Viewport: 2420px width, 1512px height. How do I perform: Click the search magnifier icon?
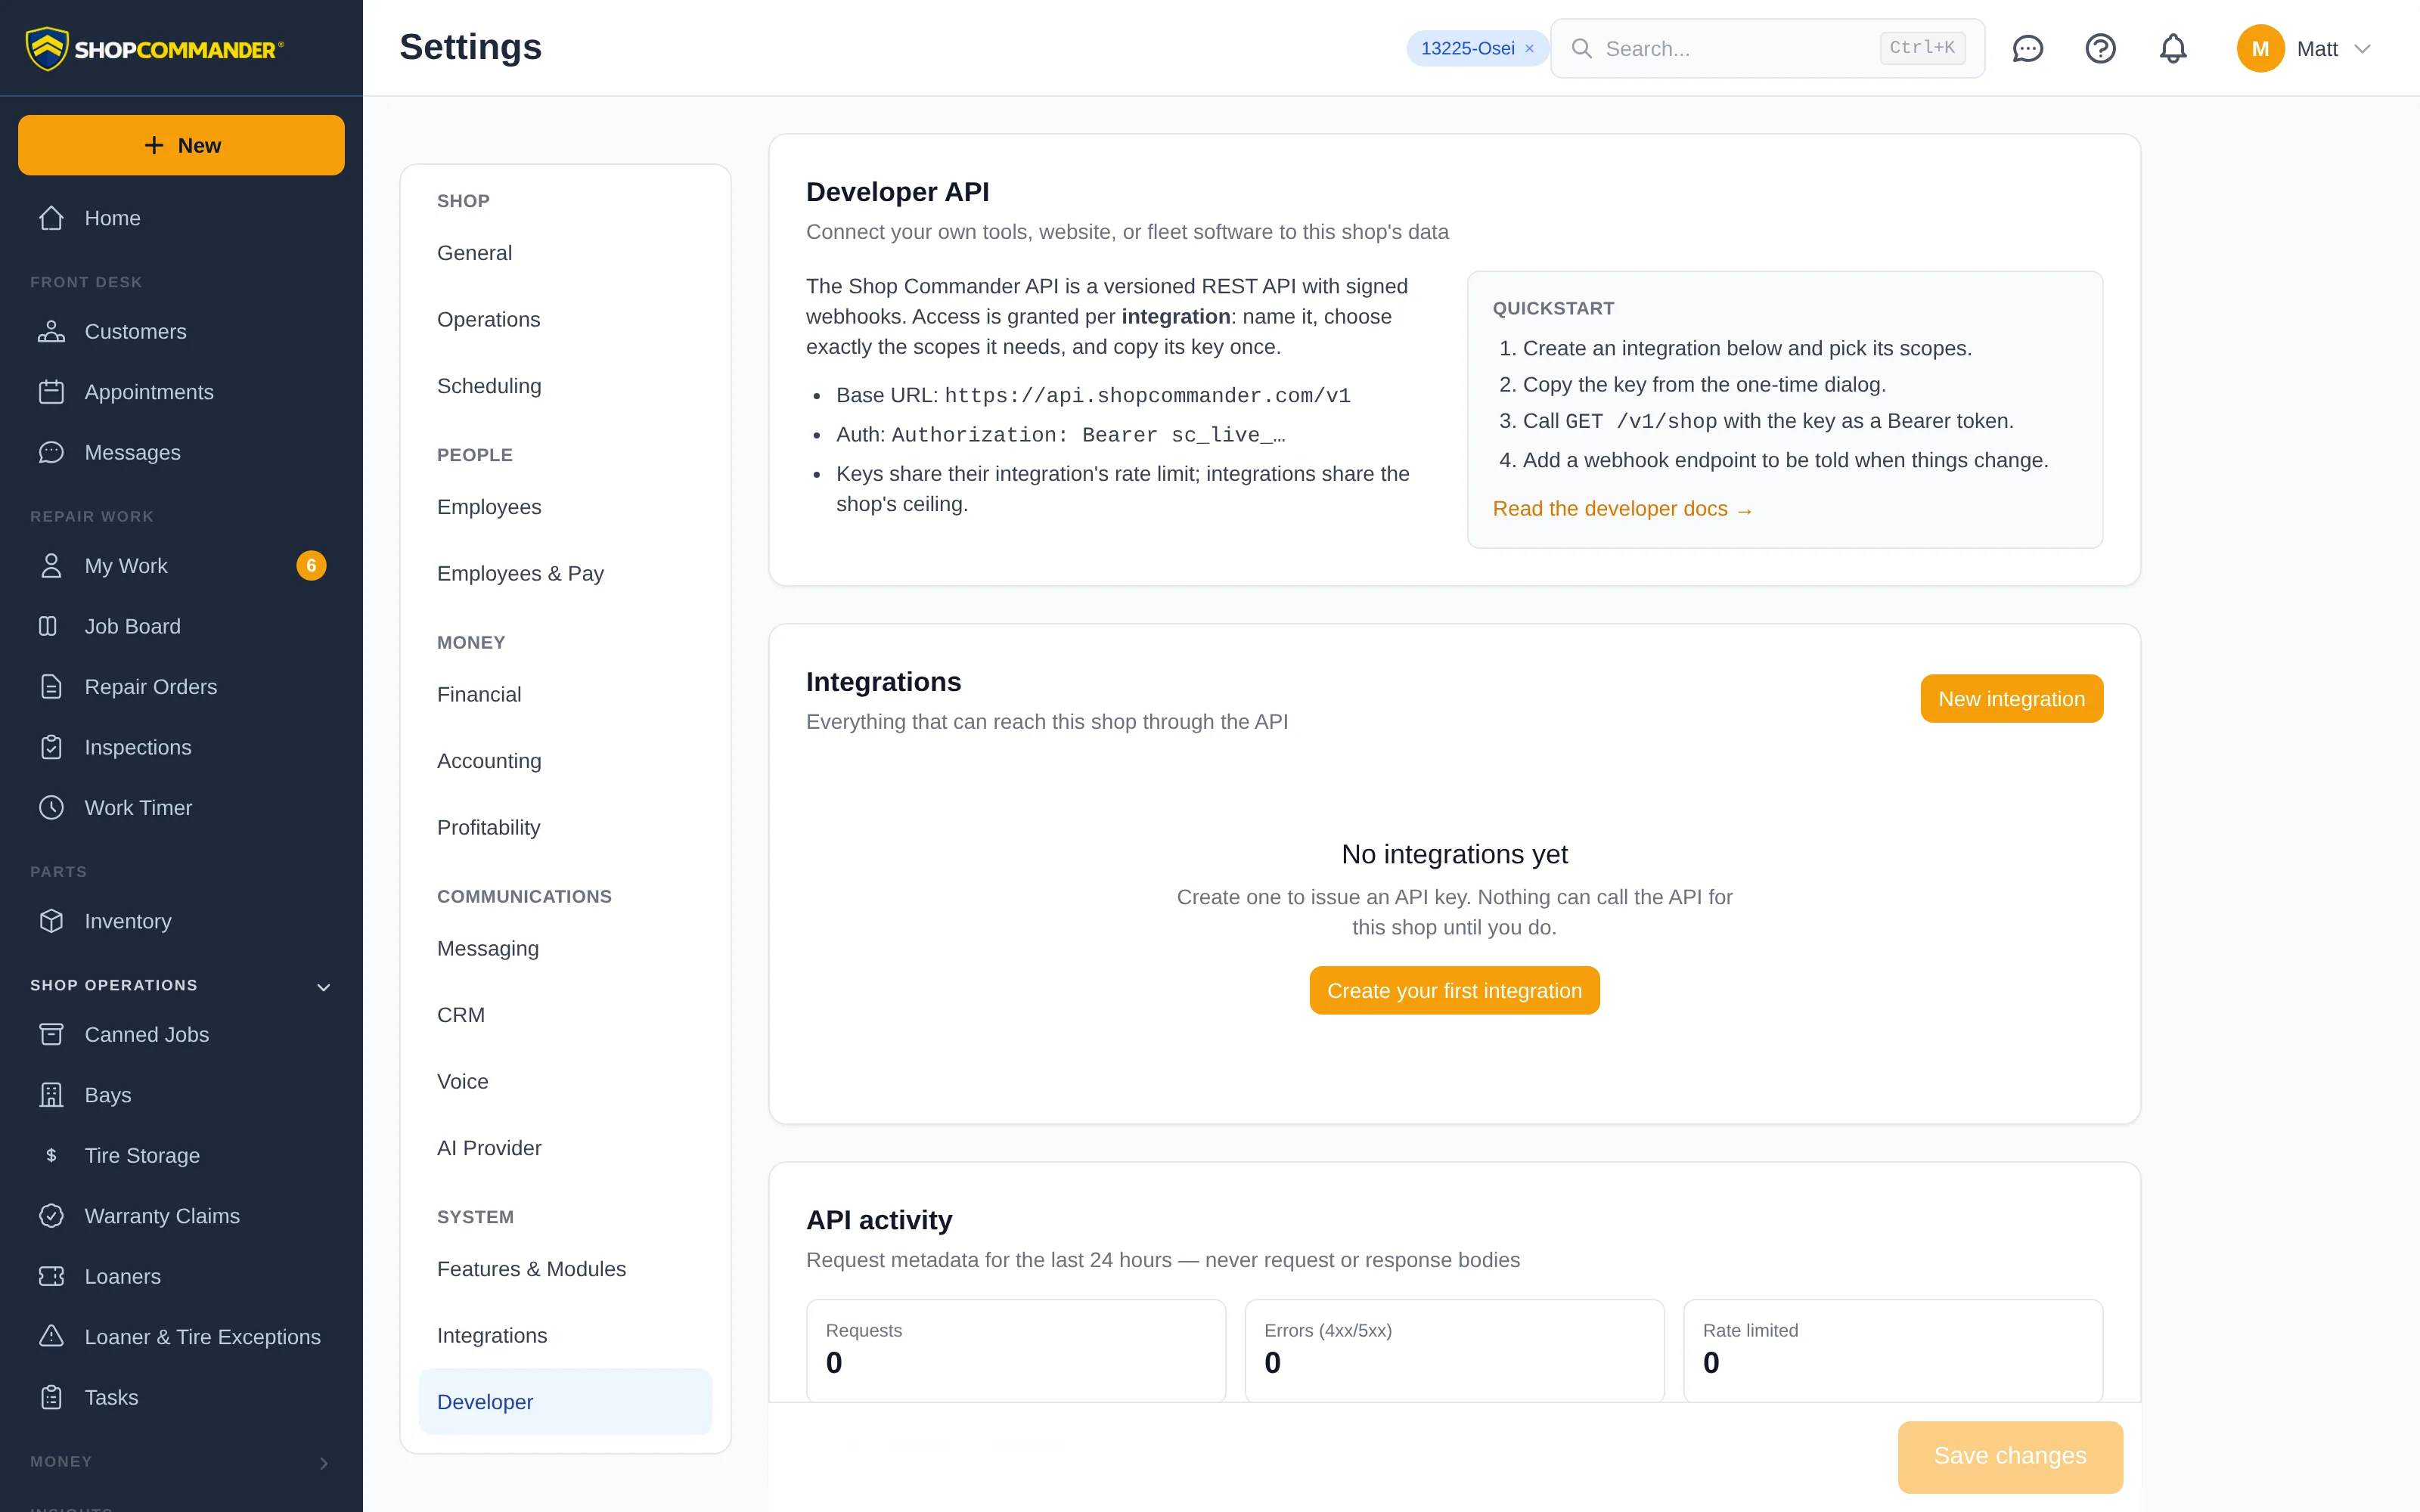pos(1581,48)
